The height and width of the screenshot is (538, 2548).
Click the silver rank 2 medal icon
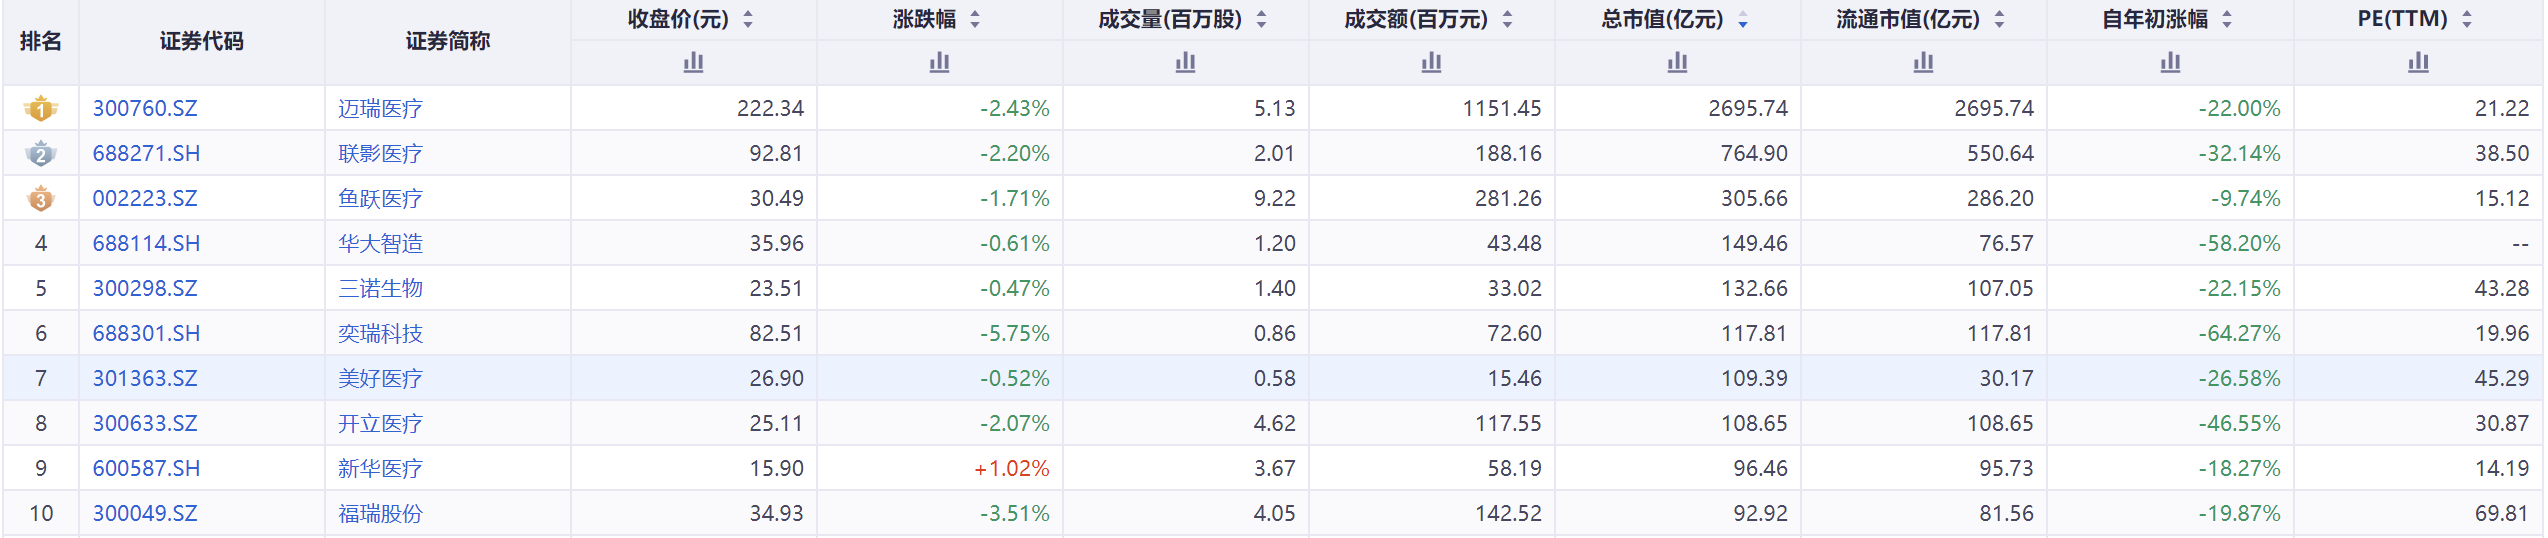click(x=41, y=153)
